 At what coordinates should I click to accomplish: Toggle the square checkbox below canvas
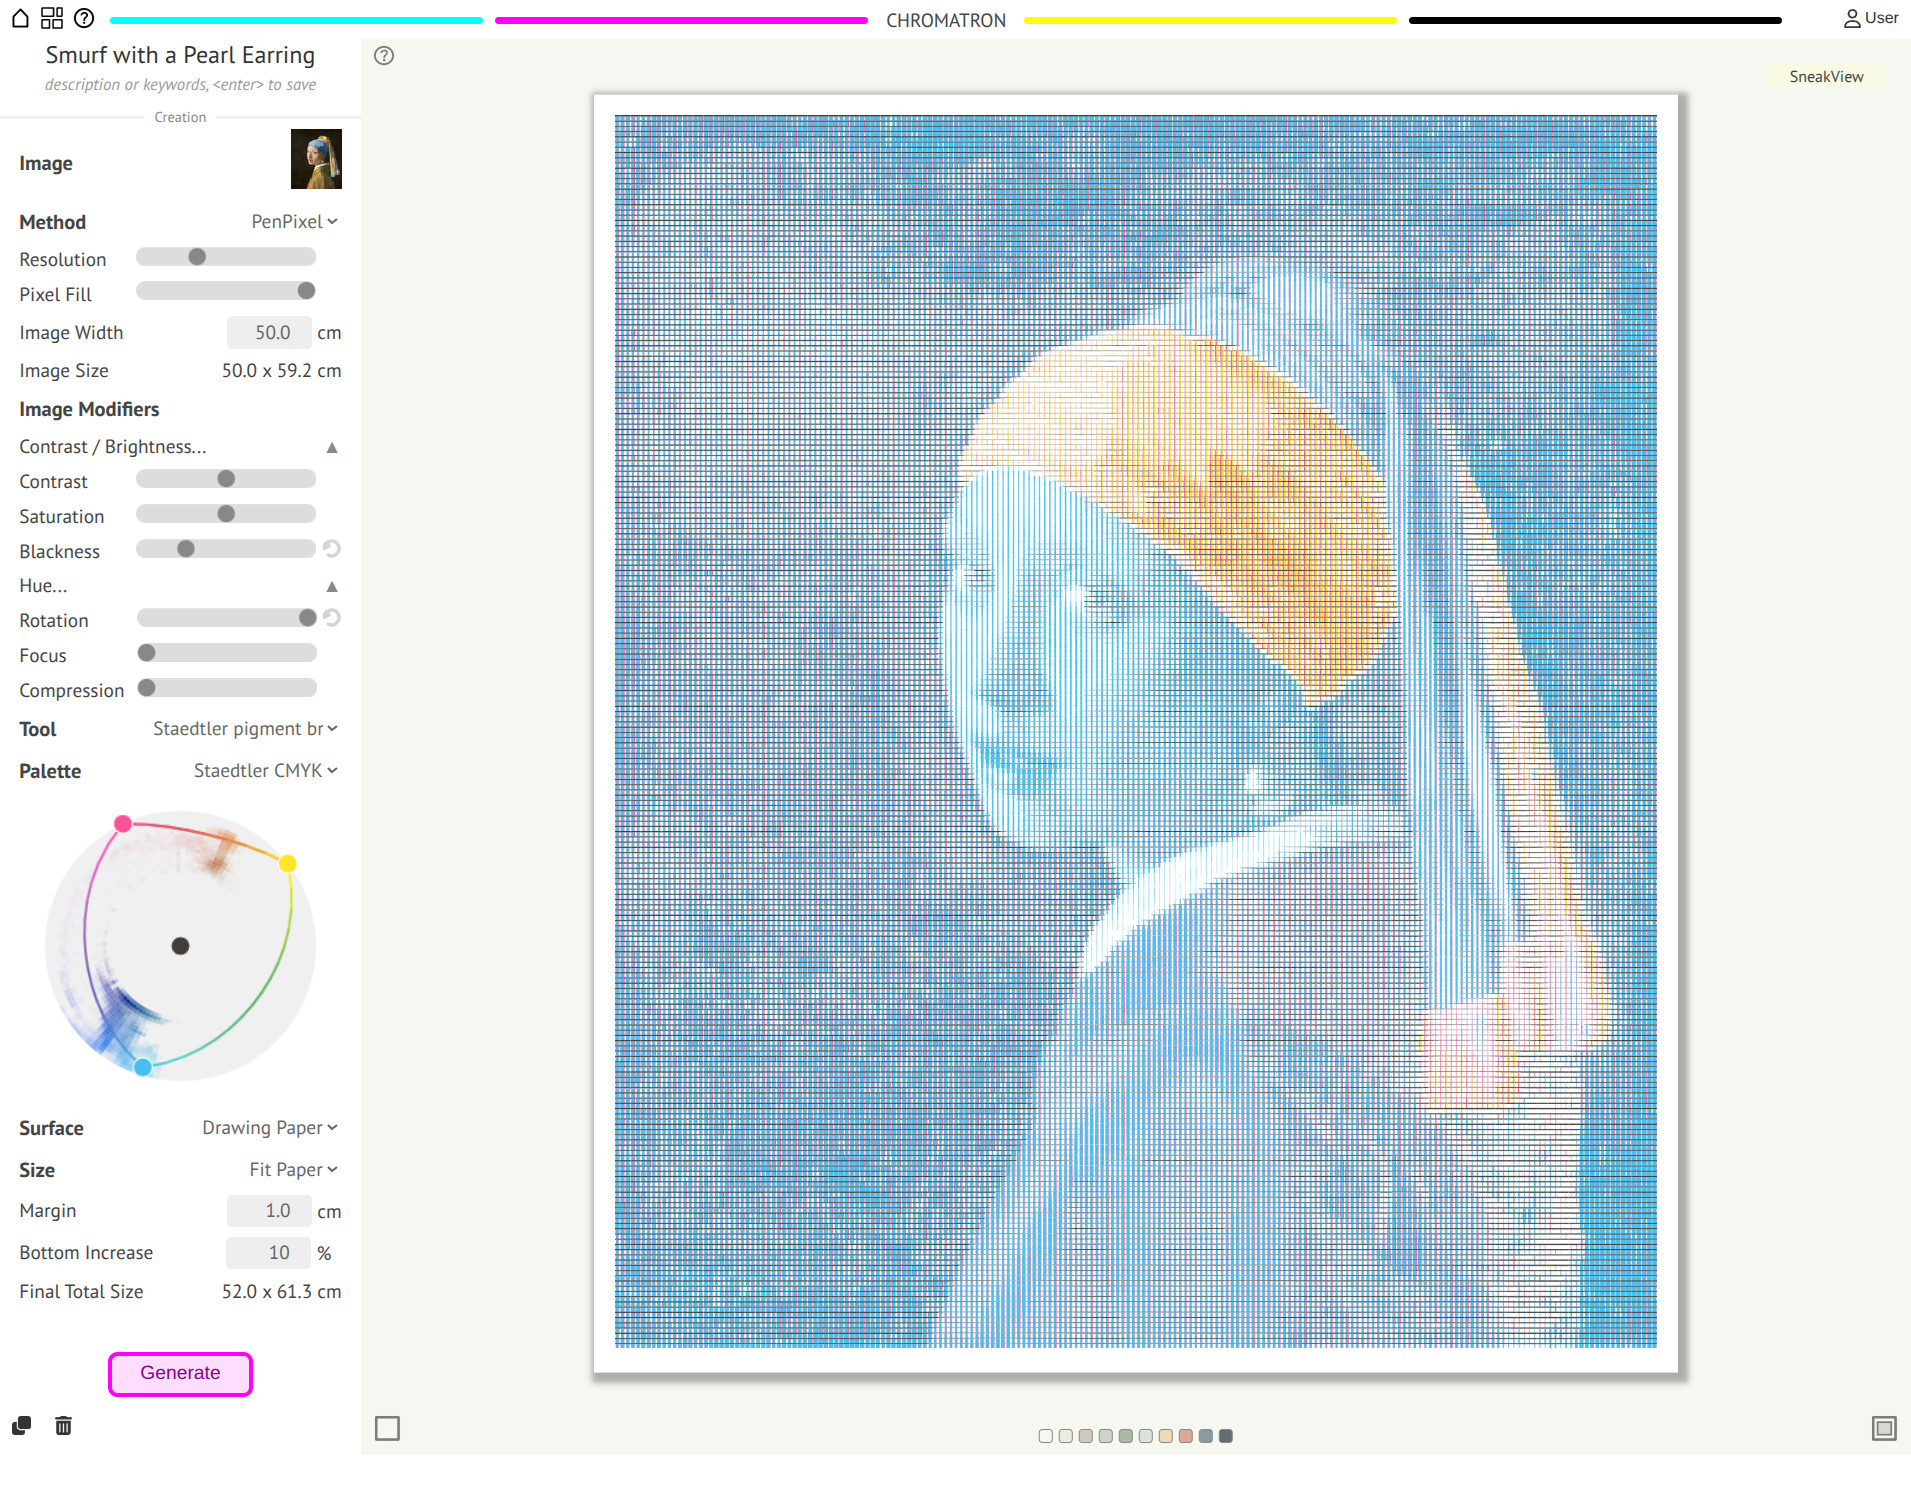tap(387, 1428)
